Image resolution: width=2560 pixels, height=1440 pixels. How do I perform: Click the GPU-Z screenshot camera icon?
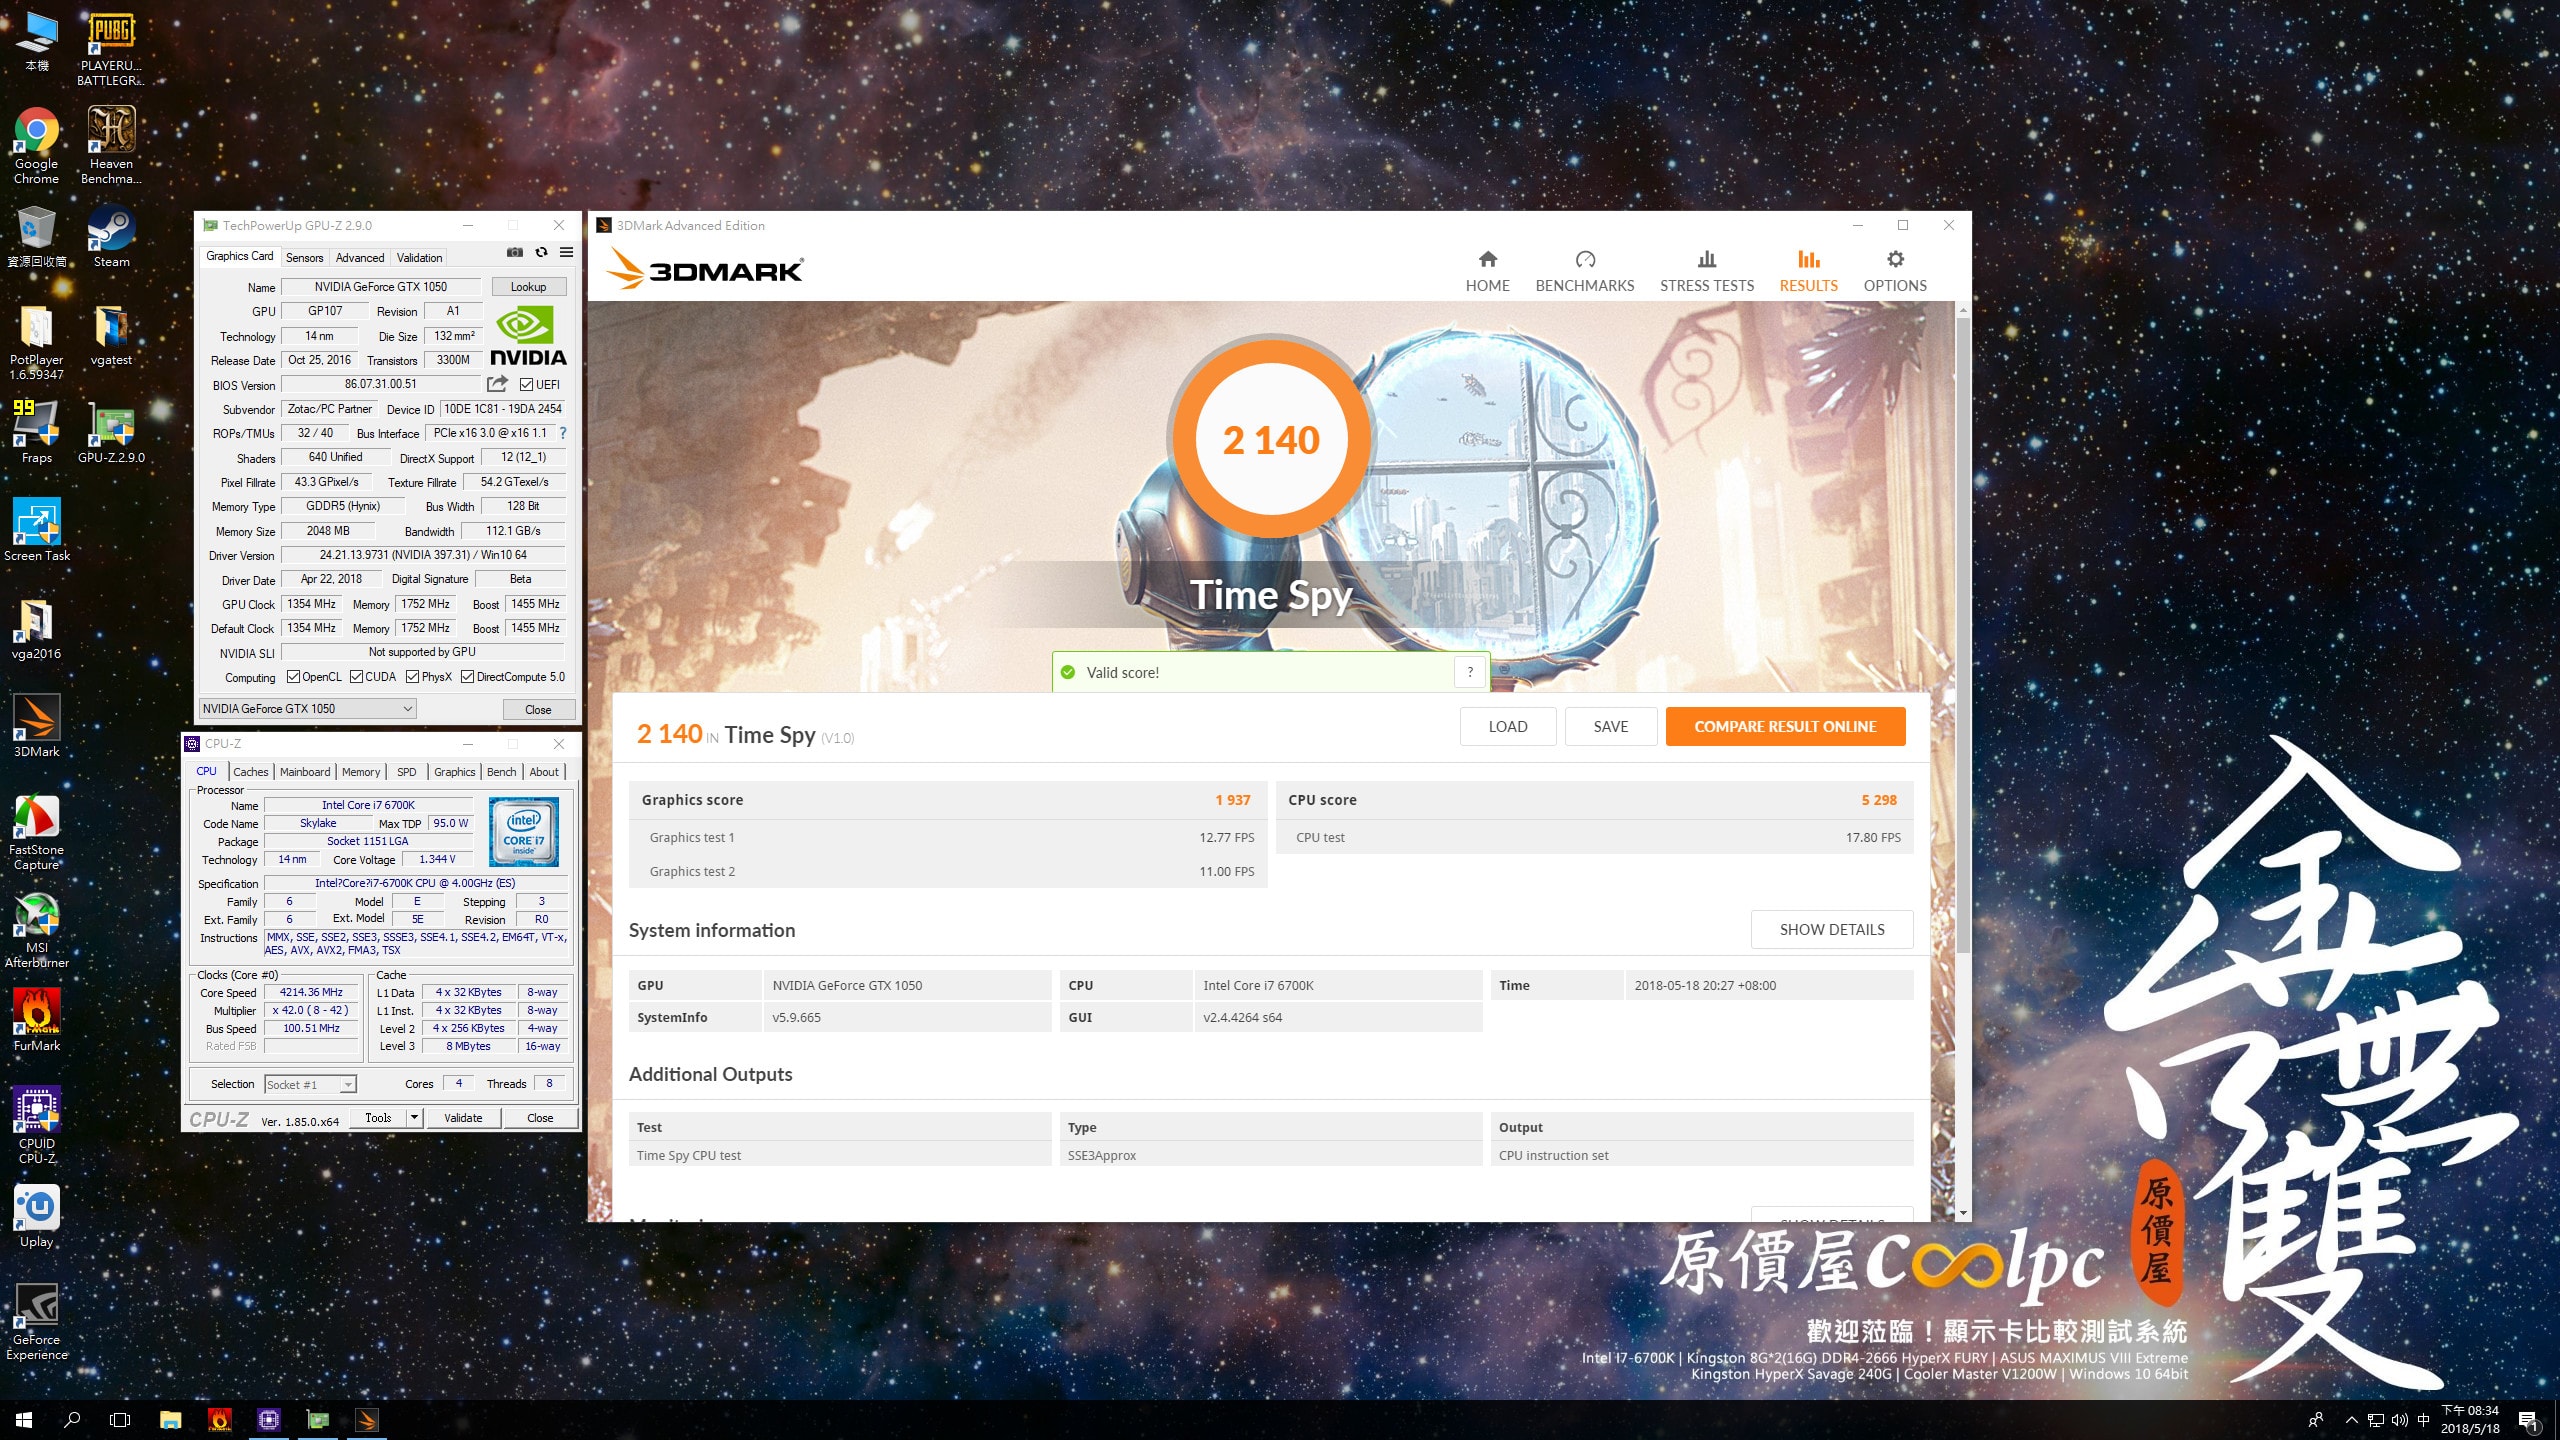515,253
